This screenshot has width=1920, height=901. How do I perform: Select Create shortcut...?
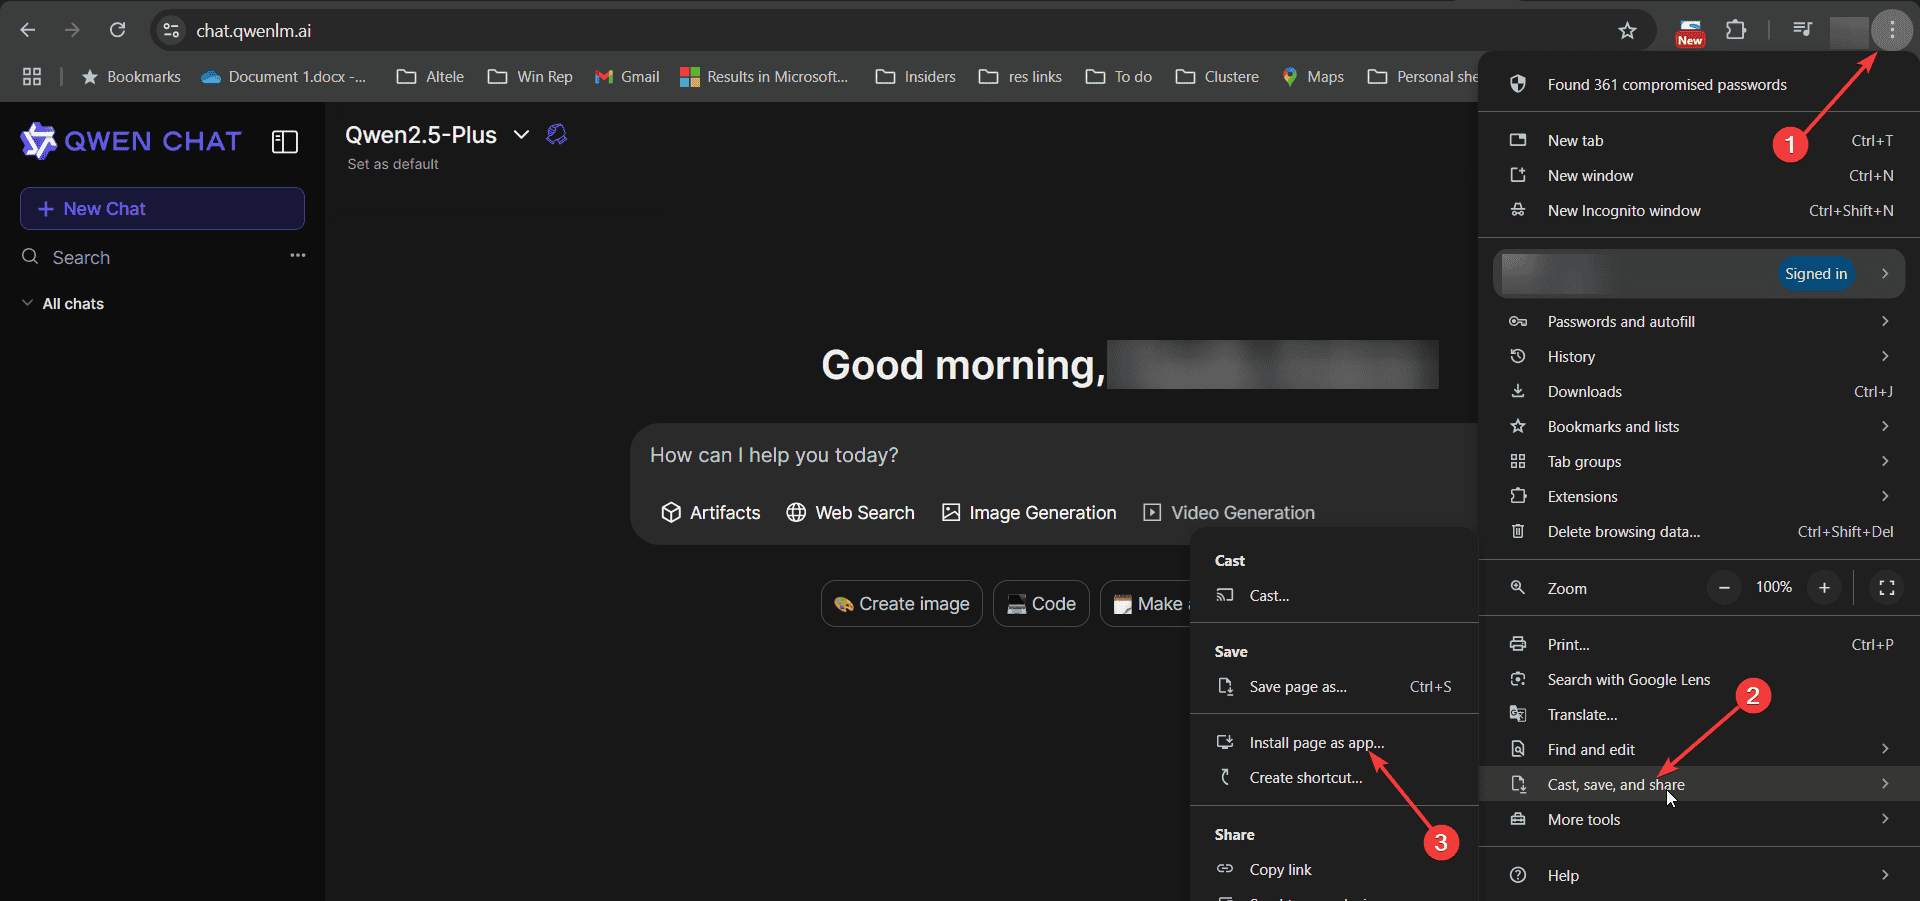[x=1334, y=777]
